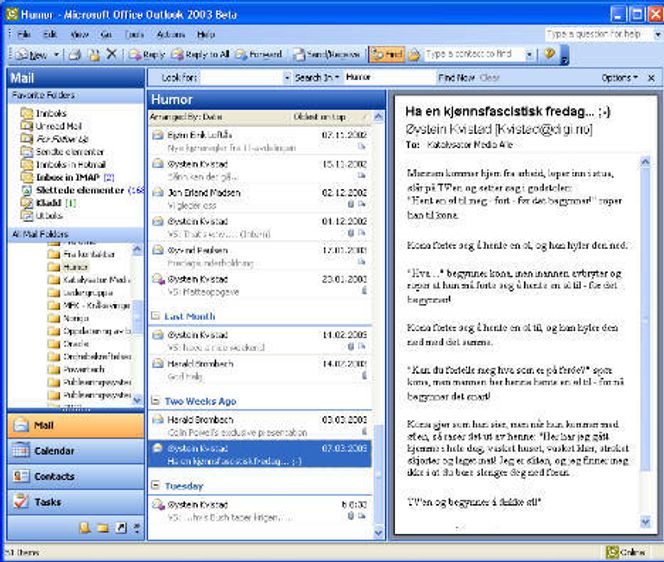Open Inbox in IMAP folder
Viewport: 664px width, 562px height.
[x=68, y=177]
